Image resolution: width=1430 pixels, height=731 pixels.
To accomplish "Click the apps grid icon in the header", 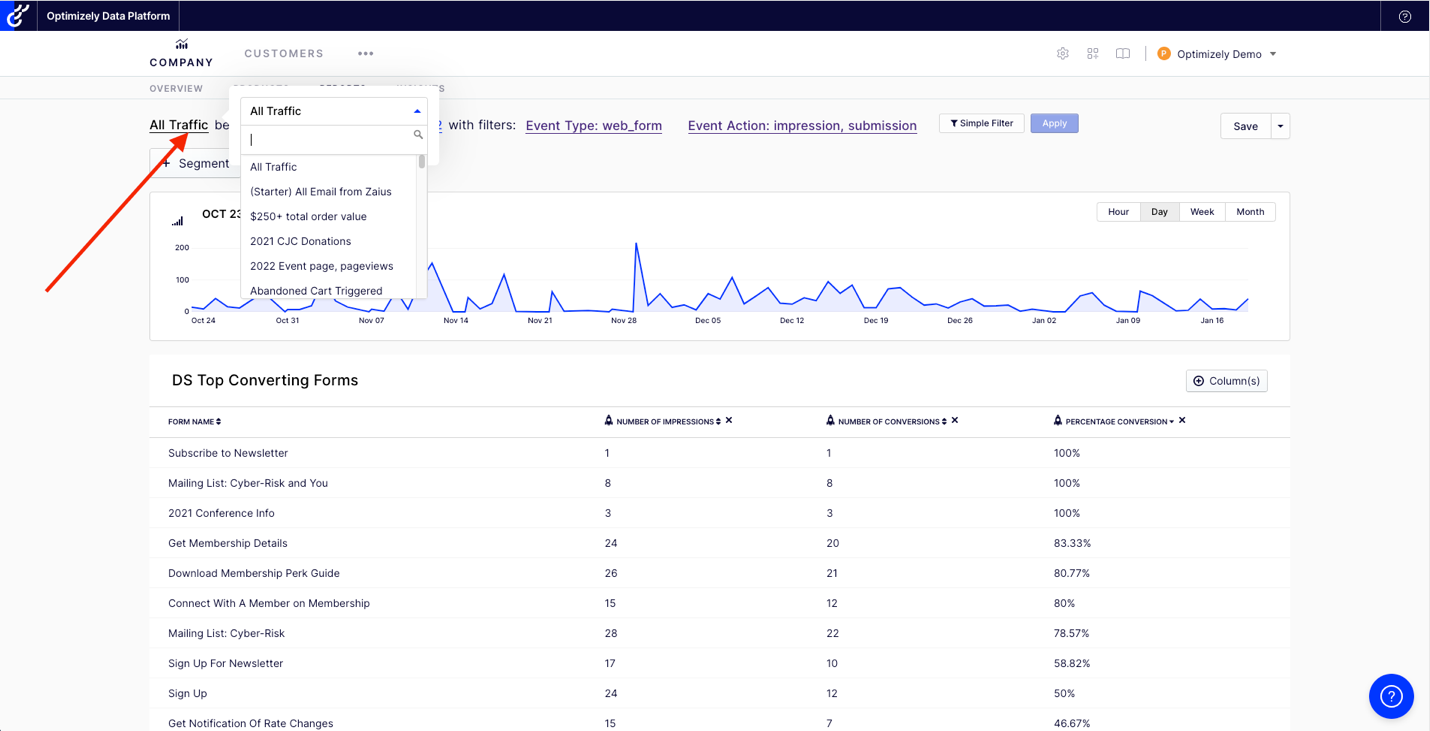I will click(x=1092, y=53).
